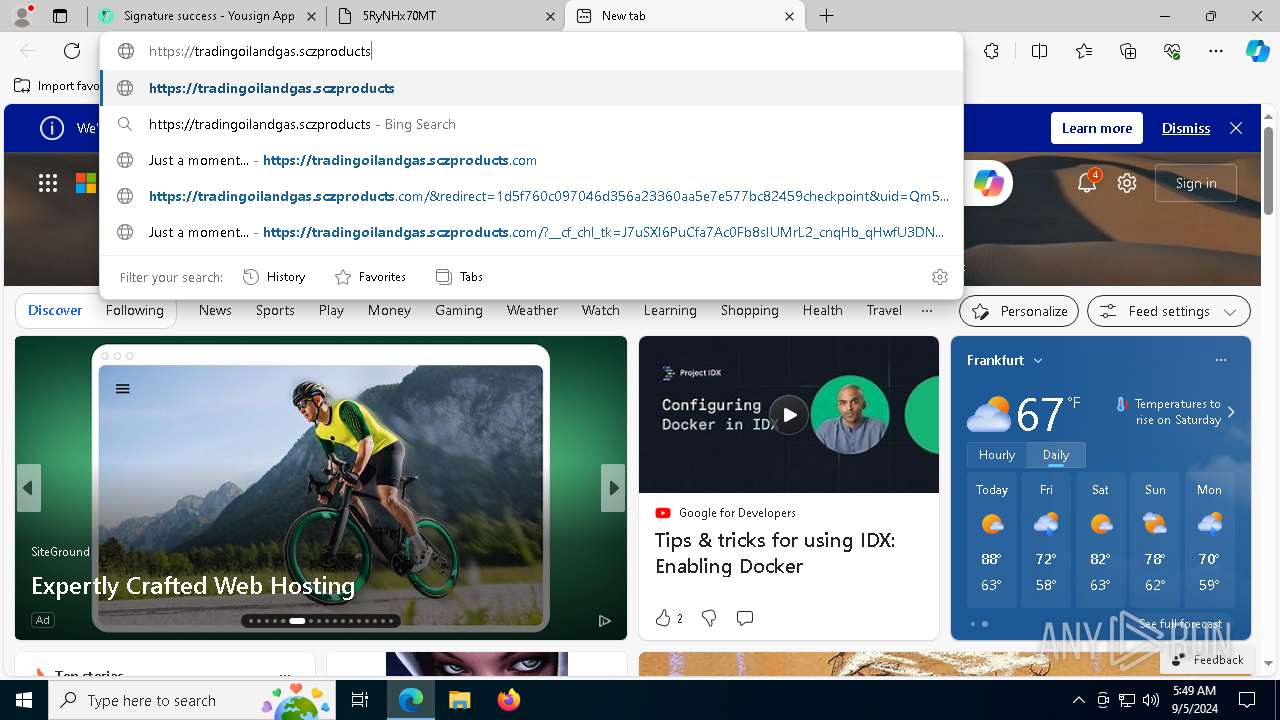Open the Feed settings dropdown

click(1168, 311)
